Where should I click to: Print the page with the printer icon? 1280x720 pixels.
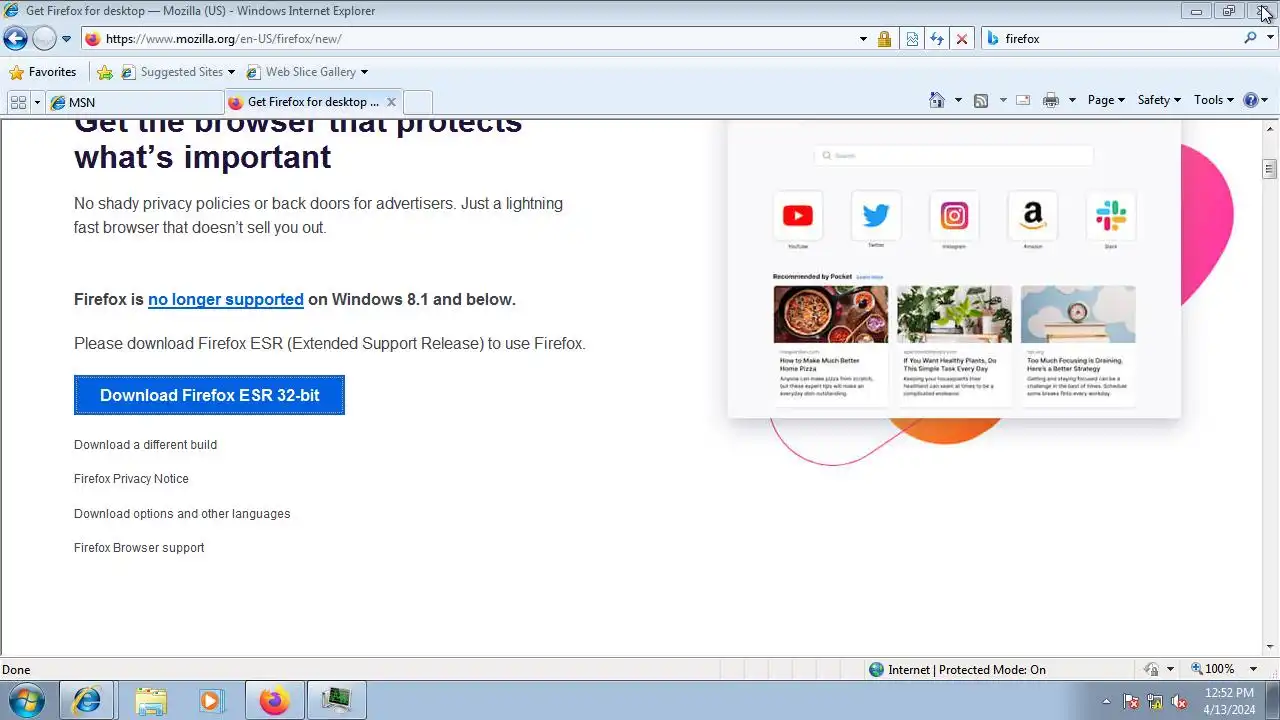(1050, 100)
